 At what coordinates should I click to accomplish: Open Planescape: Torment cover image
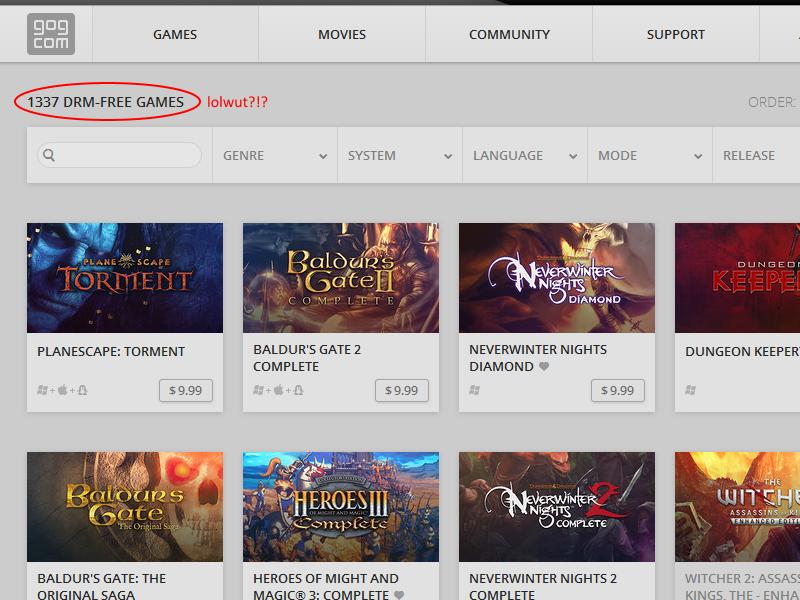(x=125, y=278)
